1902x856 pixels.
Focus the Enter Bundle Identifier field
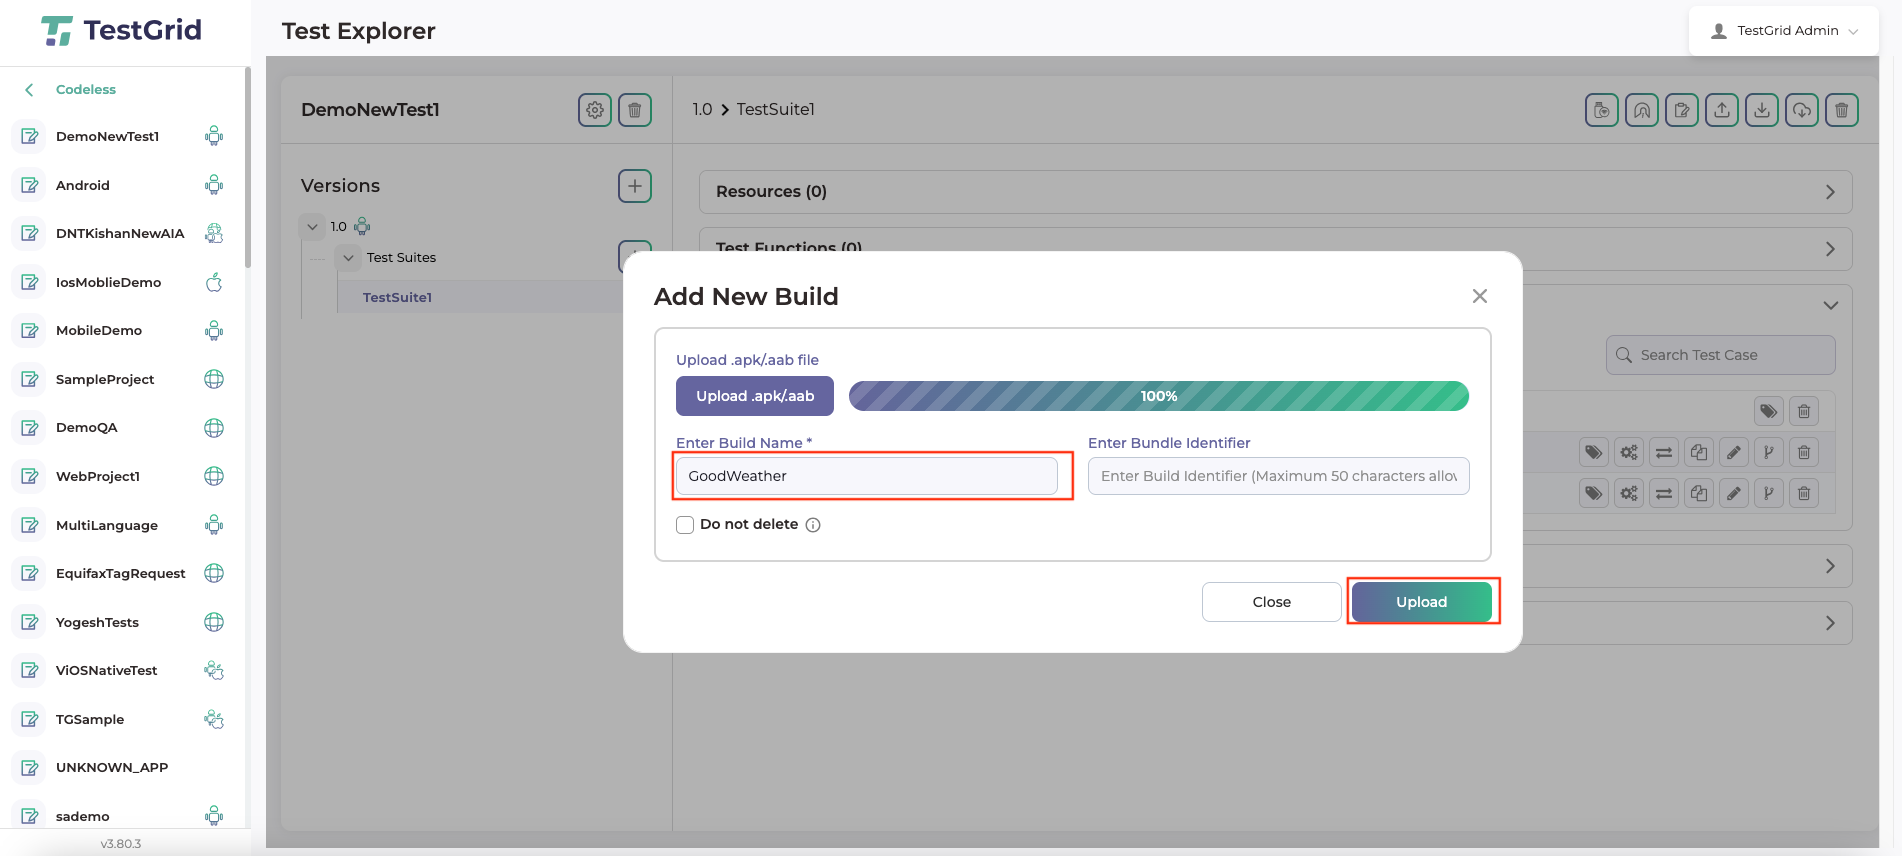[1278, 476]
